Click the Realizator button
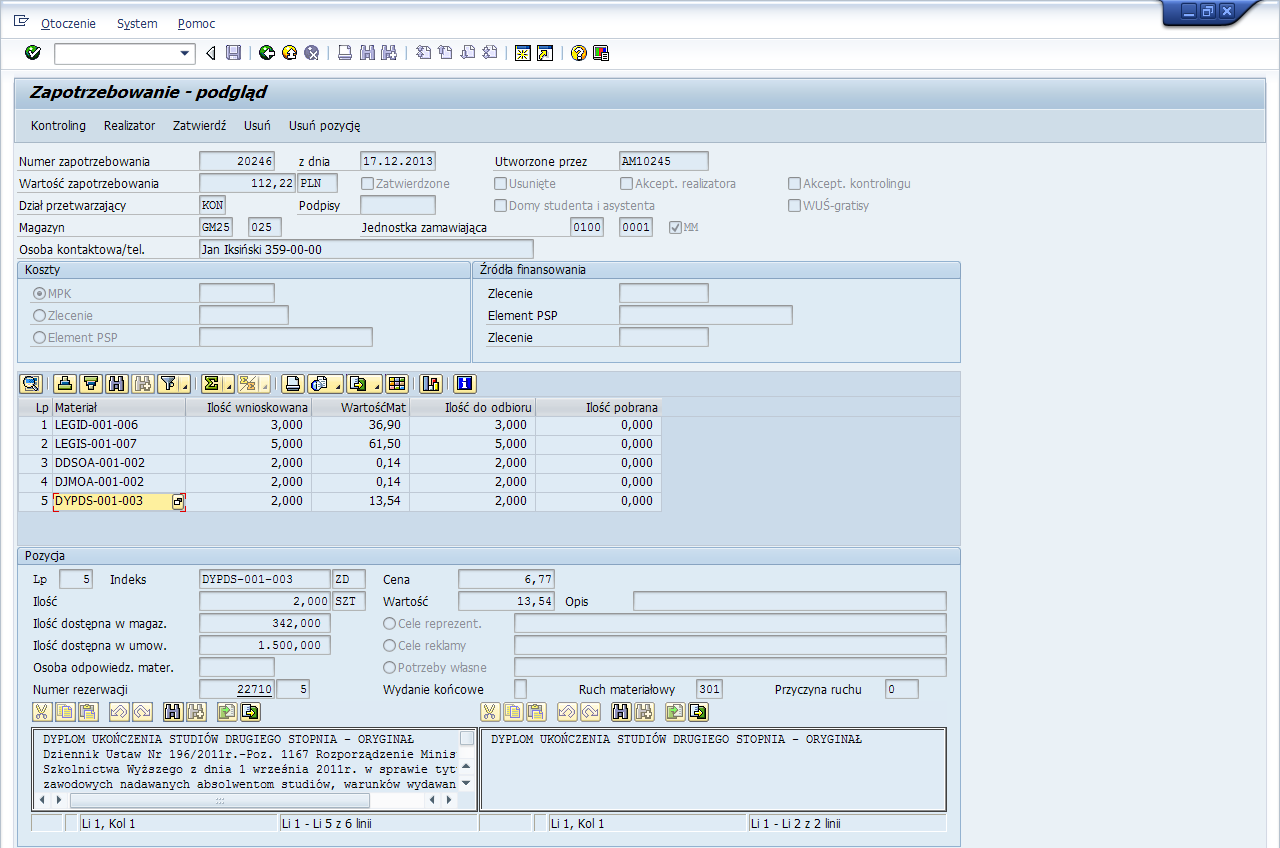 [130, 126]
